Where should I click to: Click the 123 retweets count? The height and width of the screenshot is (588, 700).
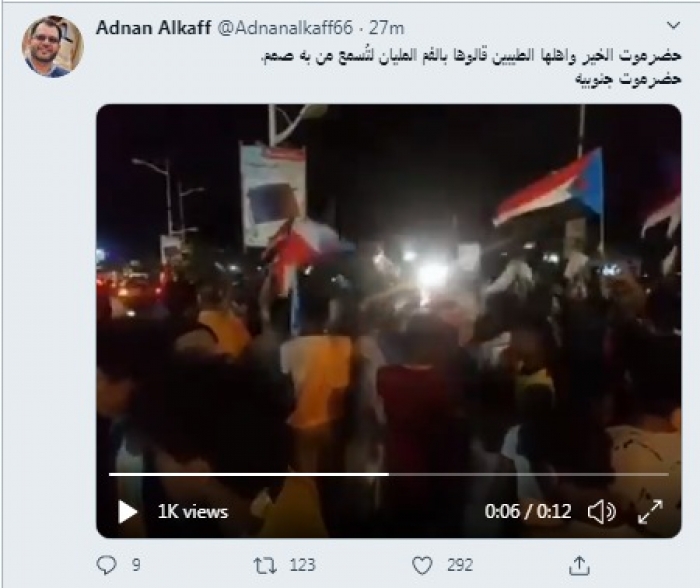(x=303, y=565)
